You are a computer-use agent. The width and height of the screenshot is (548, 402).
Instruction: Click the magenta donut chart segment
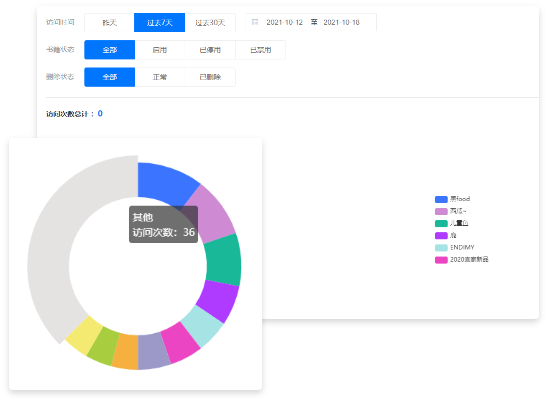click(180, 343)
